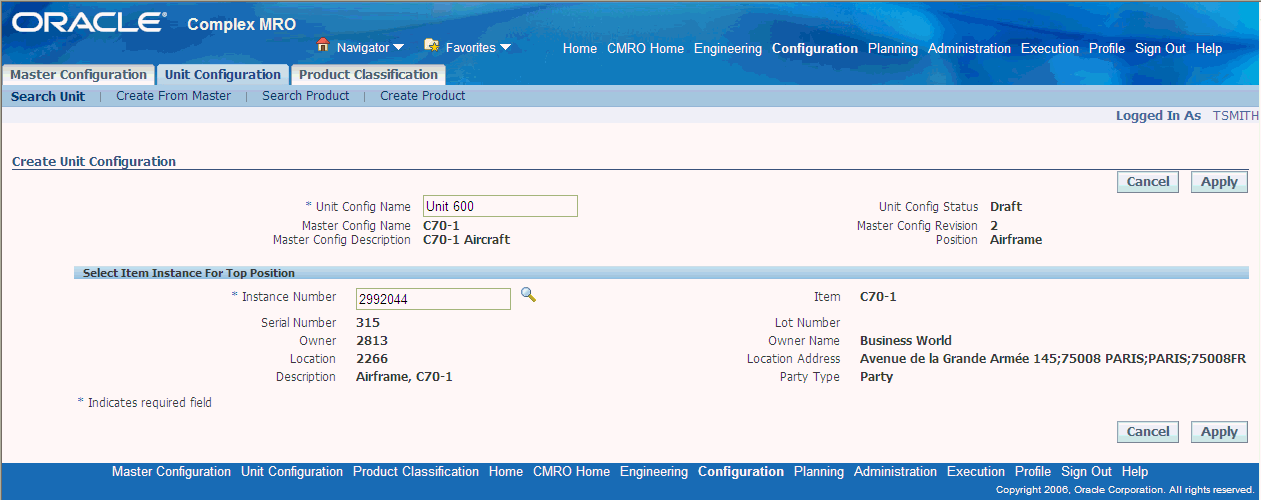The width and height of the screenshot is (1261, 500).
Task: Click Unit Configuration footer link
Action: [292, 471]
